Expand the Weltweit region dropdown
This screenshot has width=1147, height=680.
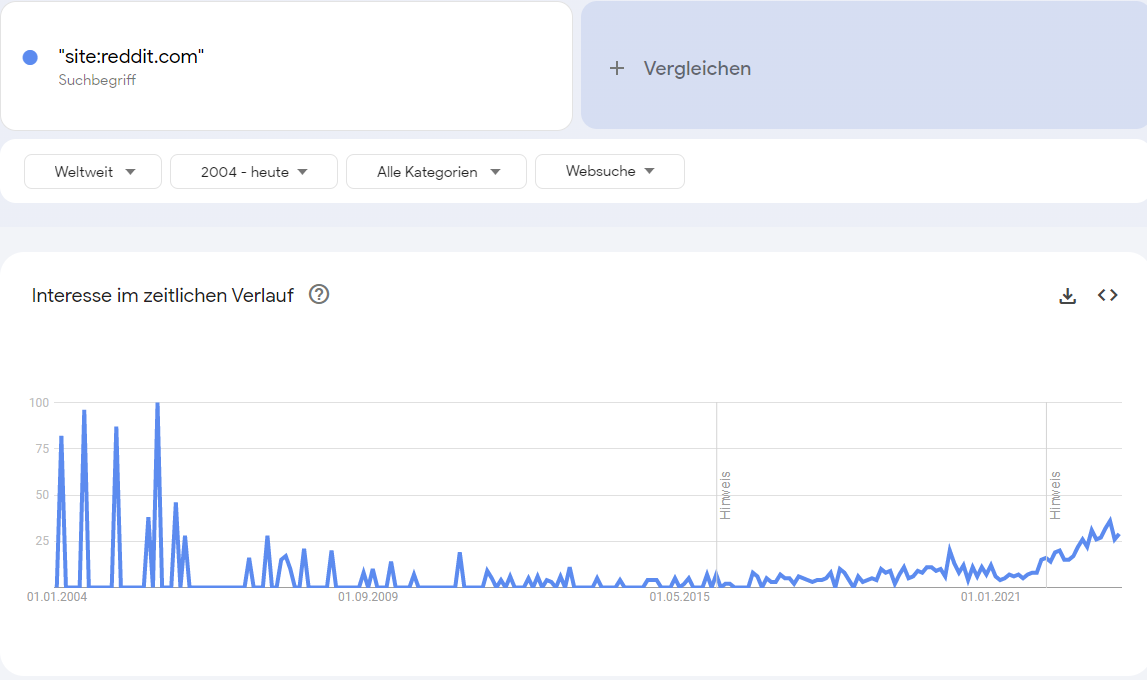click(x=93, y=172)
